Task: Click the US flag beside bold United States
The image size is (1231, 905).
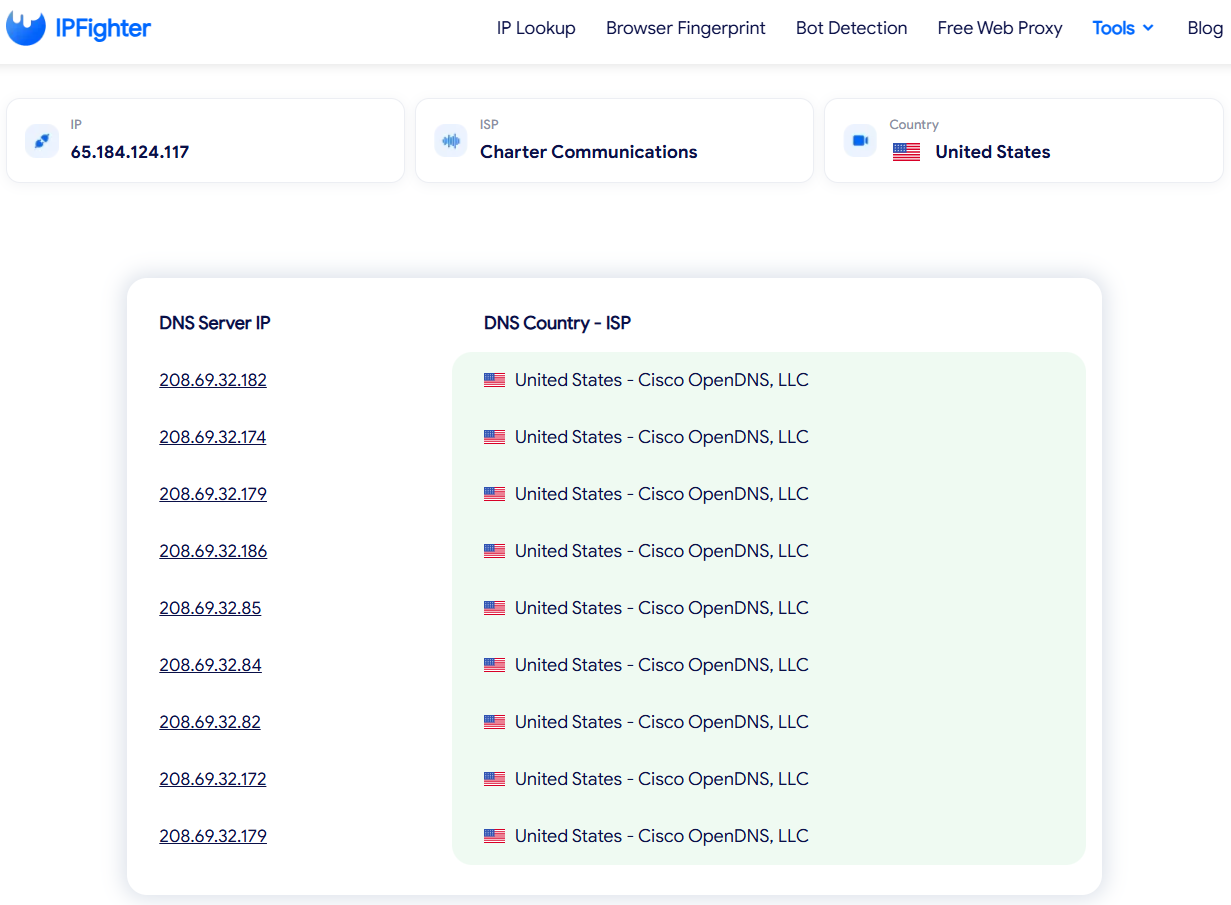Action: pos(906,152)
